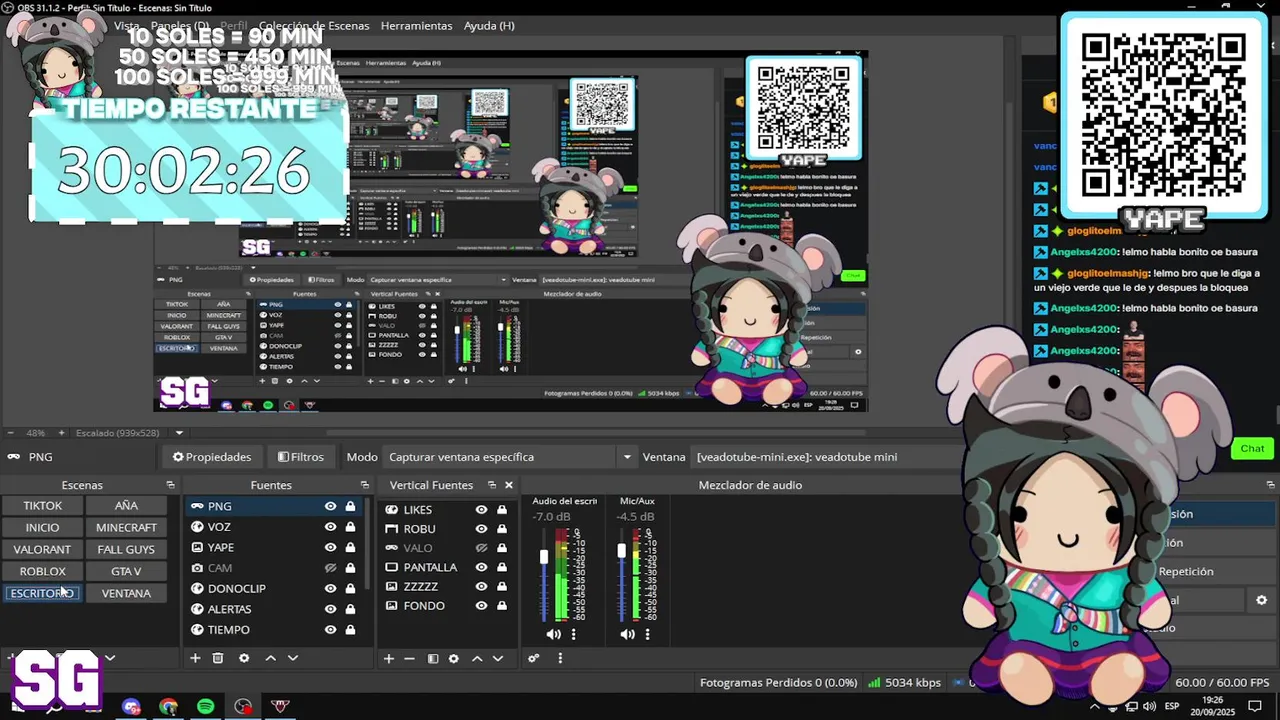Open Vertical Fuentes filters icon

433,658
